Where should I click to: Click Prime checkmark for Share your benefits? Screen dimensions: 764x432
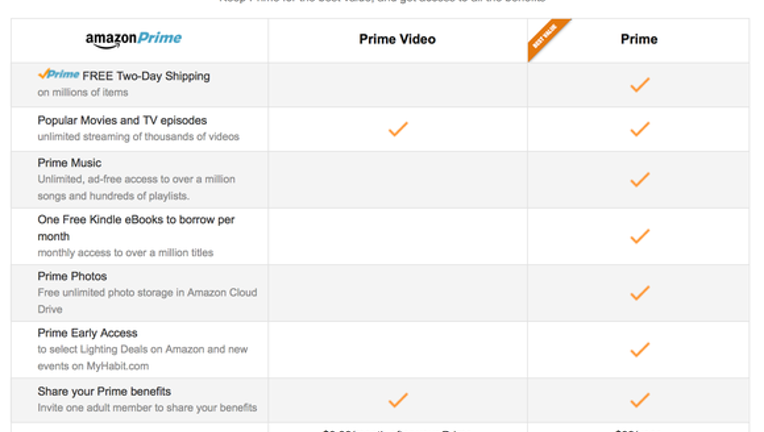coord(640,400)
